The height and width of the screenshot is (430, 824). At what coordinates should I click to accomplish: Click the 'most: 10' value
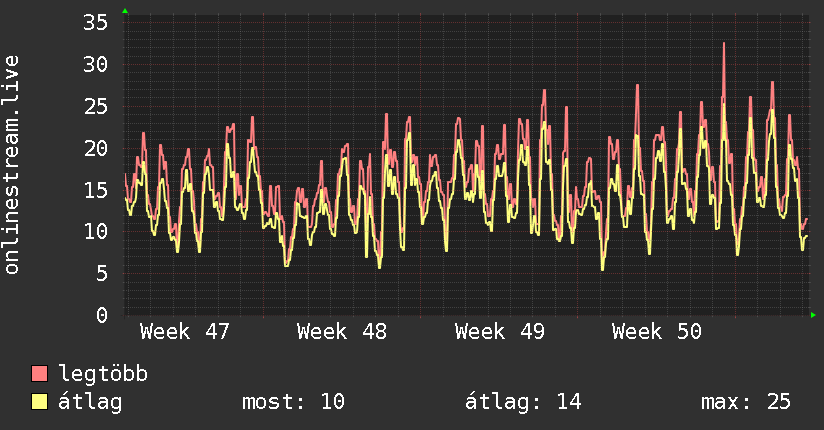coord(293,402)
